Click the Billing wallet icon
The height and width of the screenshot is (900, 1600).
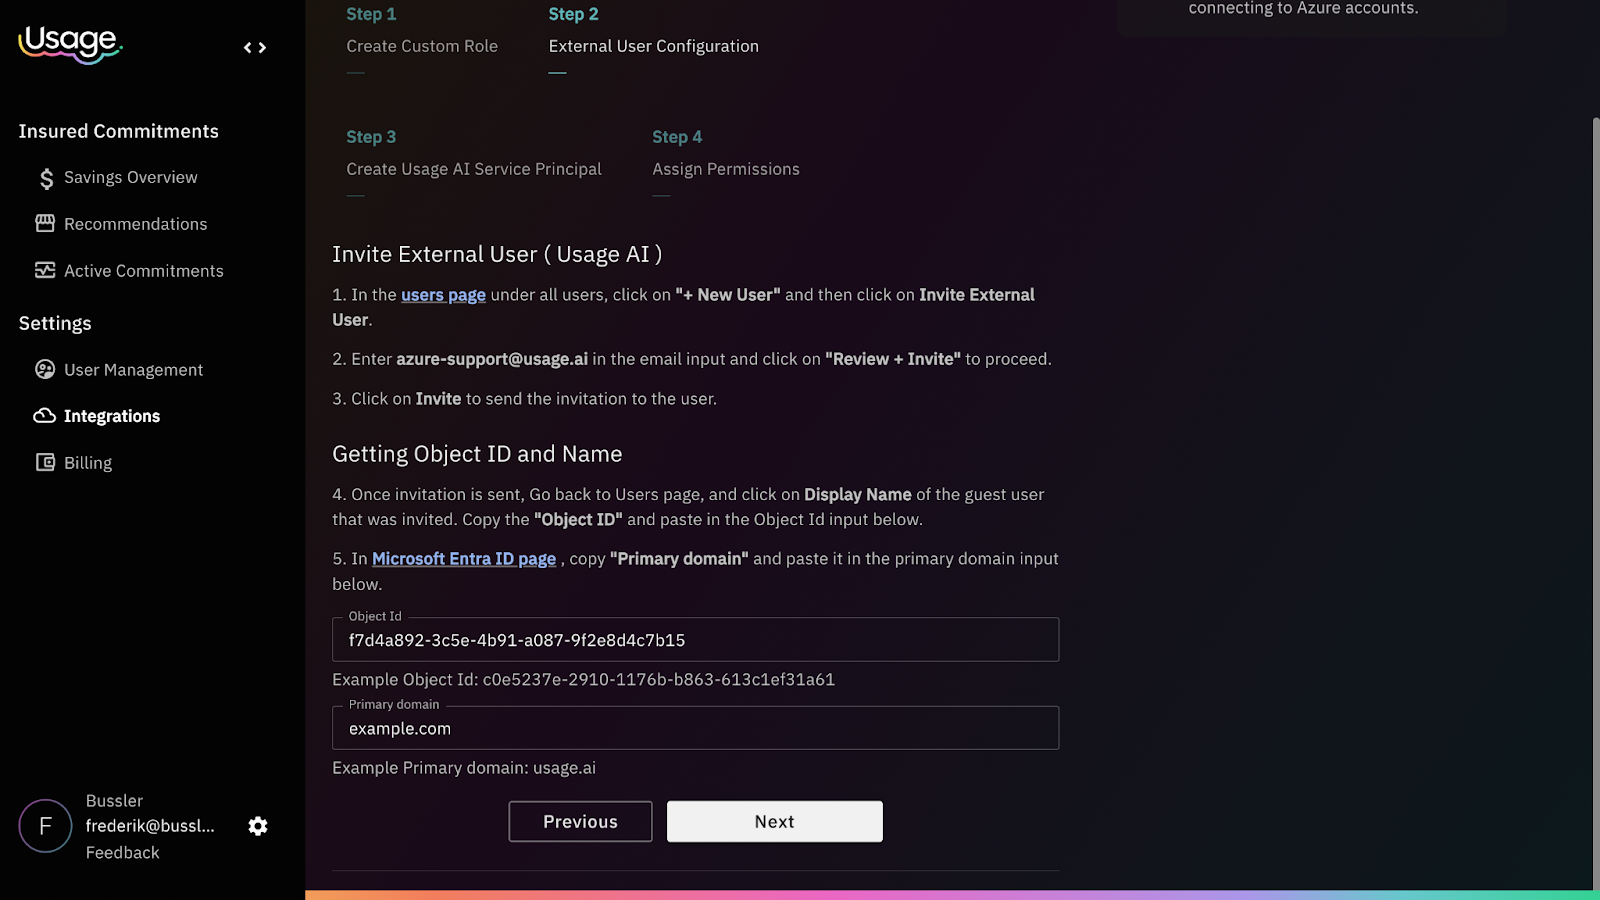tap(45, 462)
